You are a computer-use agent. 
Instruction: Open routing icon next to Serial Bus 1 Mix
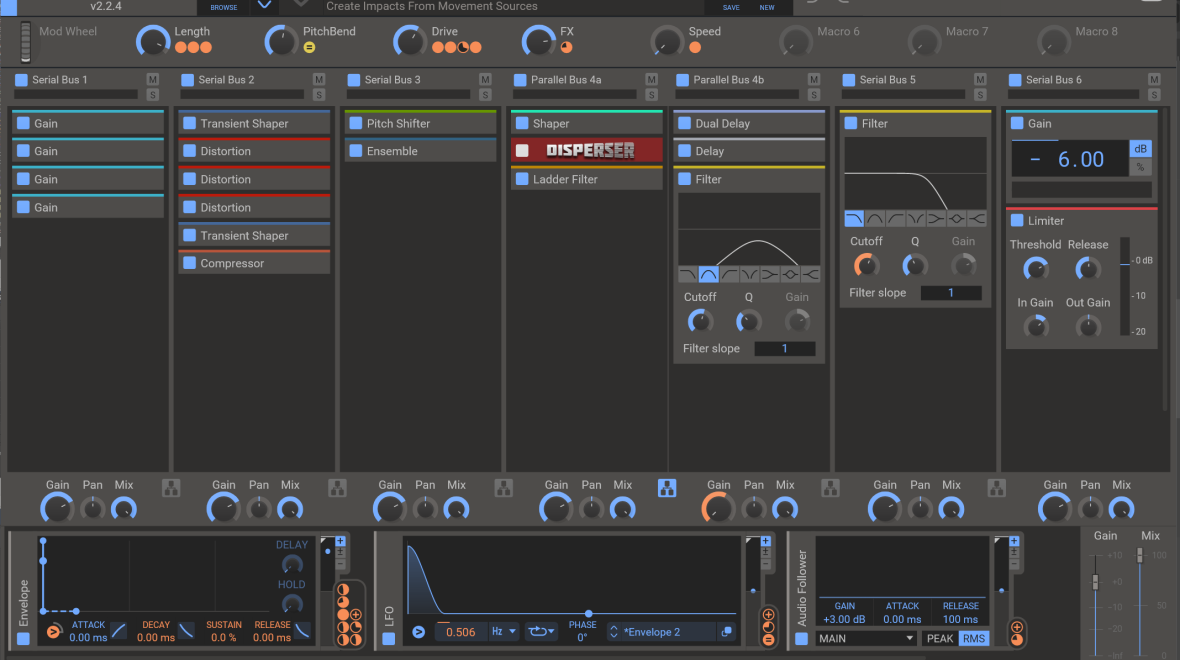tap(171, 488)
